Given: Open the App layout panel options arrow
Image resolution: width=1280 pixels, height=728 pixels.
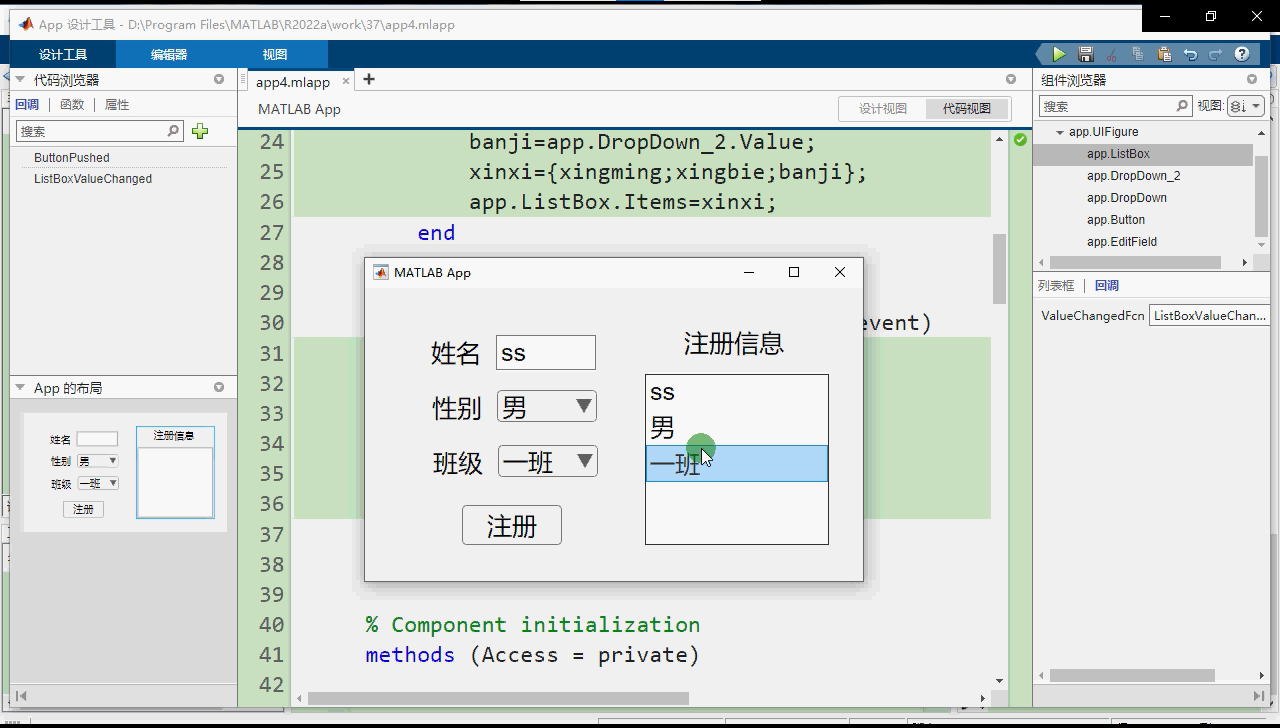Looking at the screenshot, I should point(219,387).
